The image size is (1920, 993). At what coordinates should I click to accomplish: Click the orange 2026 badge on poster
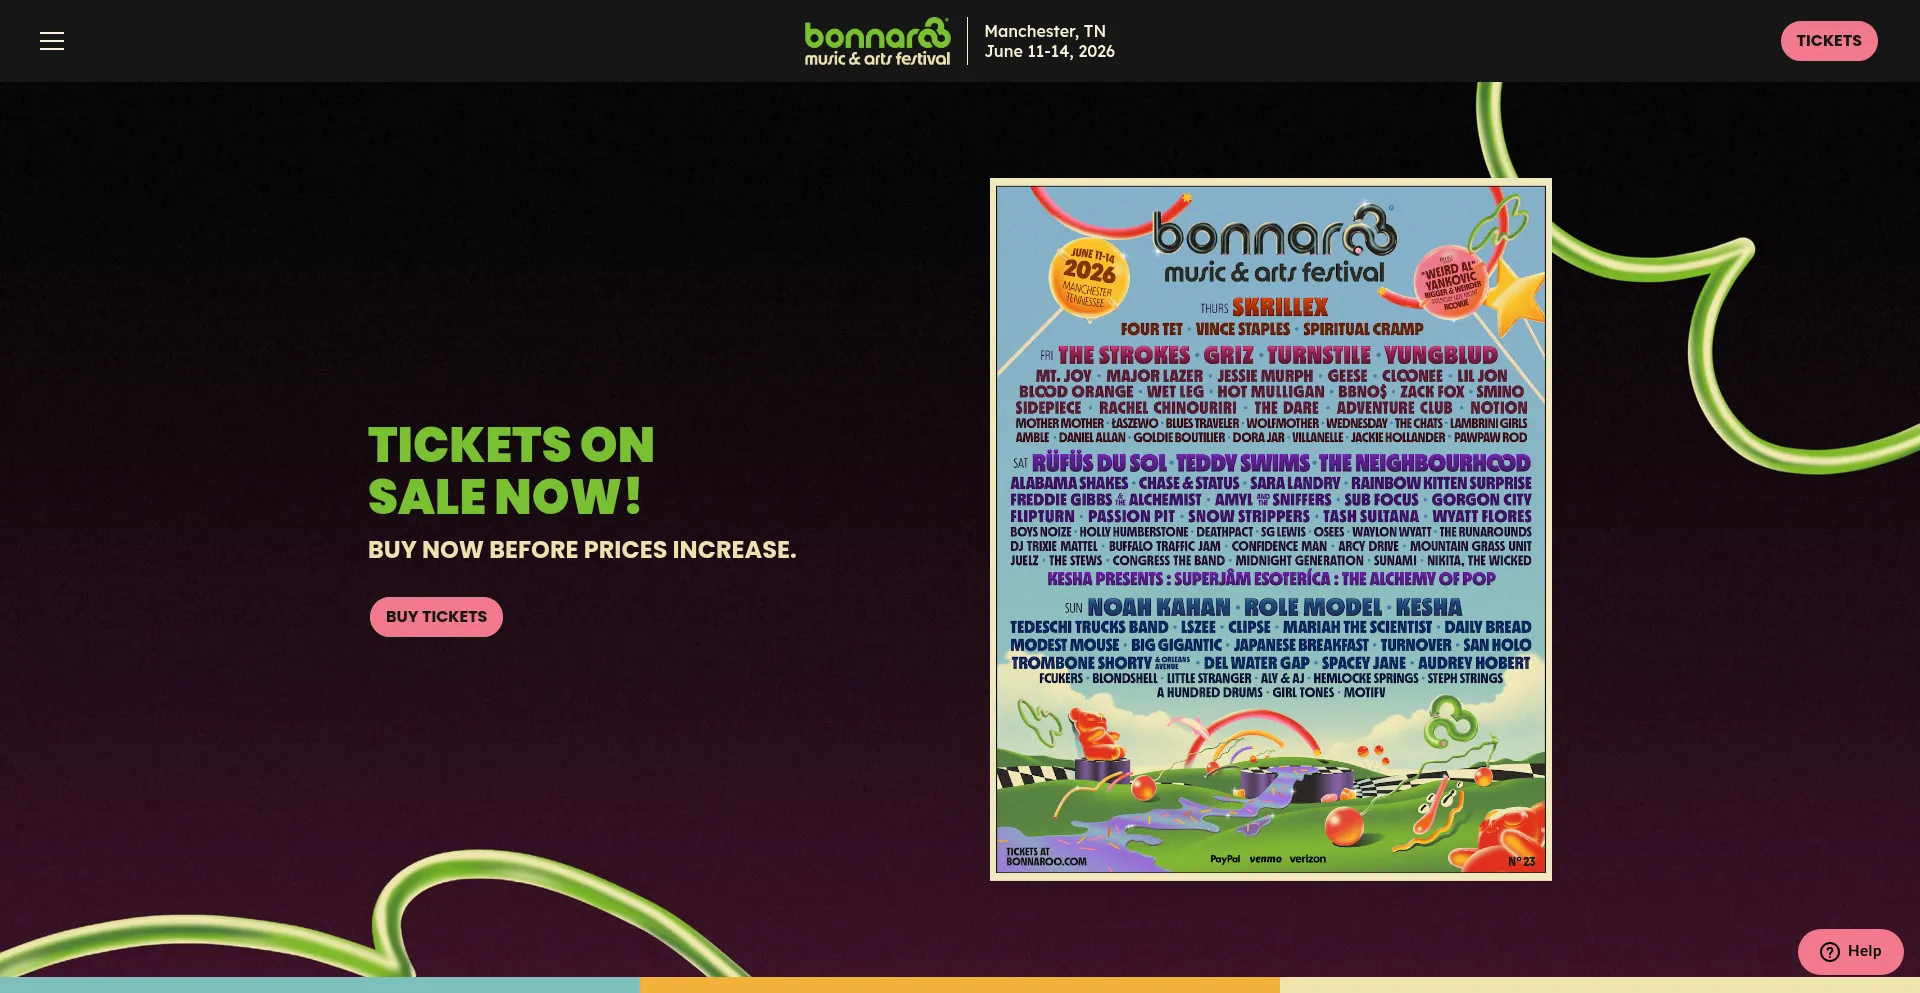(x=1088, y=277)
